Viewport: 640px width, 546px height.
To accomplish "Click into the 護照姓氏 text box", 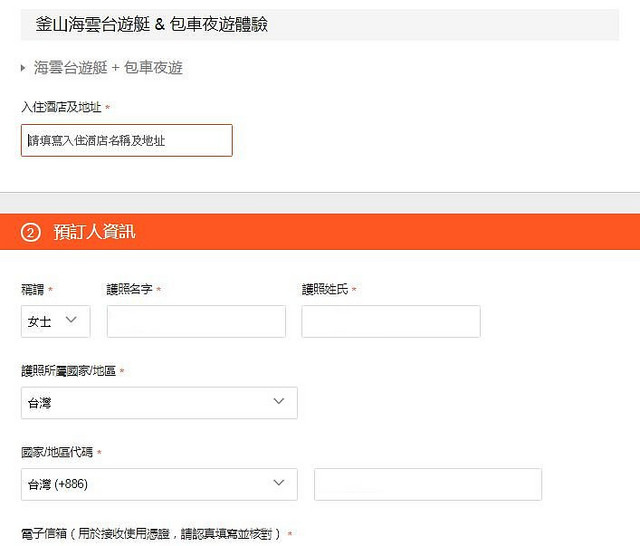I will [x=391, y=321].
